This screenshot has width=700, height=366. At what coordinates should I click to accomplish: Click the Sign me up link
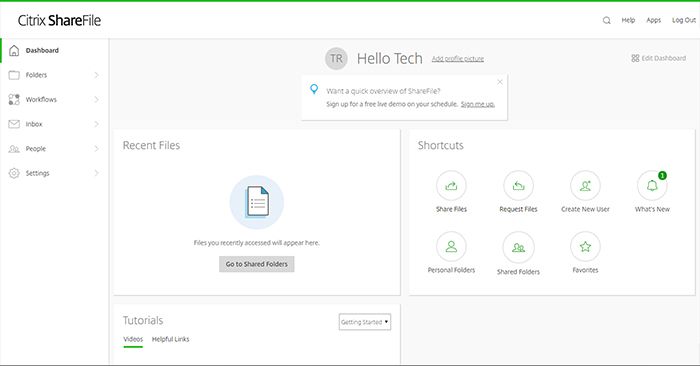click(478, 104)
